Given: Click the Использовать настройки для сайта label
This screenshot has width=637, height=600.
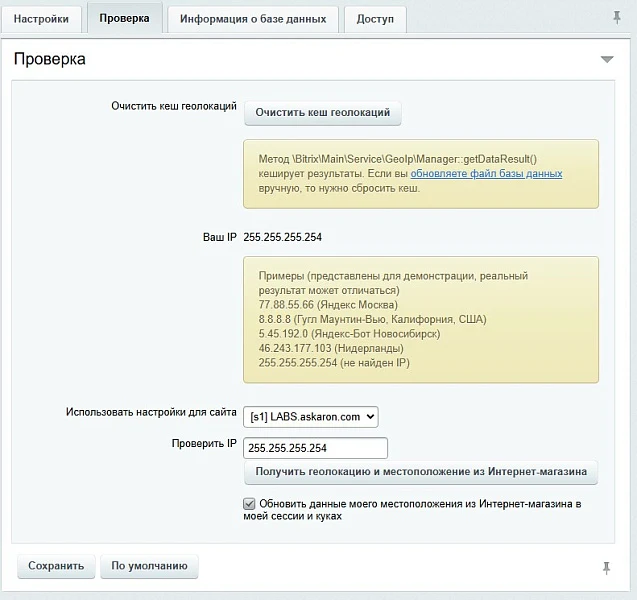Looking at the screenshot, I should point(151,412).
